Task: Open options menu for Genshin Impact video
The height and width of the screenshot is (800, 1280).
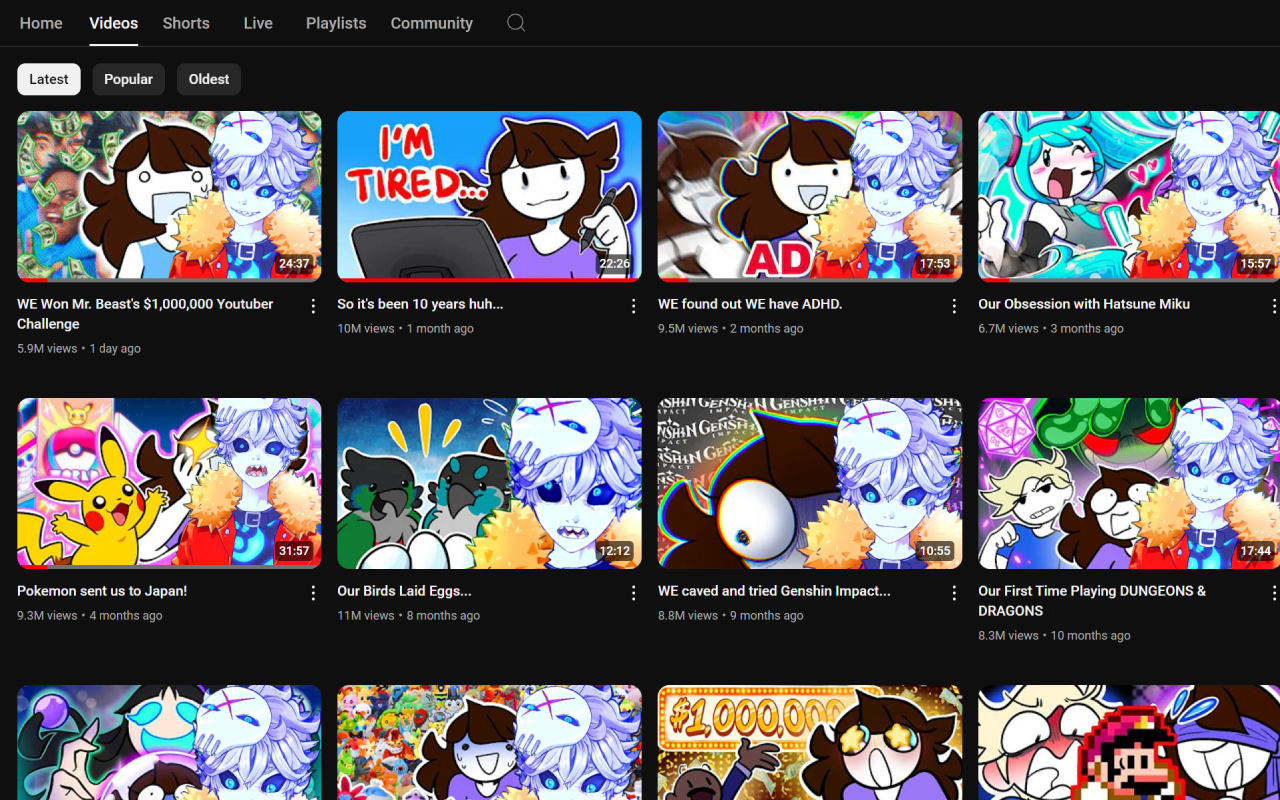Action: [x=954, y=593]
